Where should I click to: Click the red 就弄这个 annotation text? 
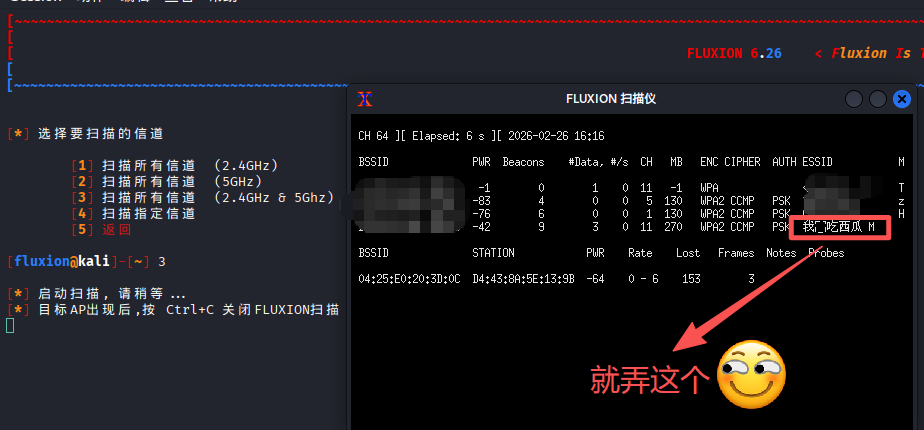point(650,378)
